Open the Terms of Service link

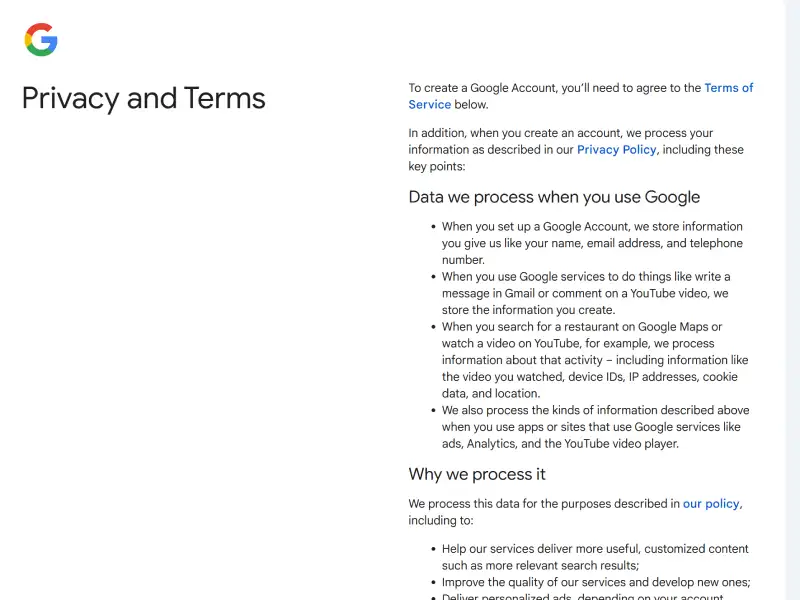(x=728, y=88)
